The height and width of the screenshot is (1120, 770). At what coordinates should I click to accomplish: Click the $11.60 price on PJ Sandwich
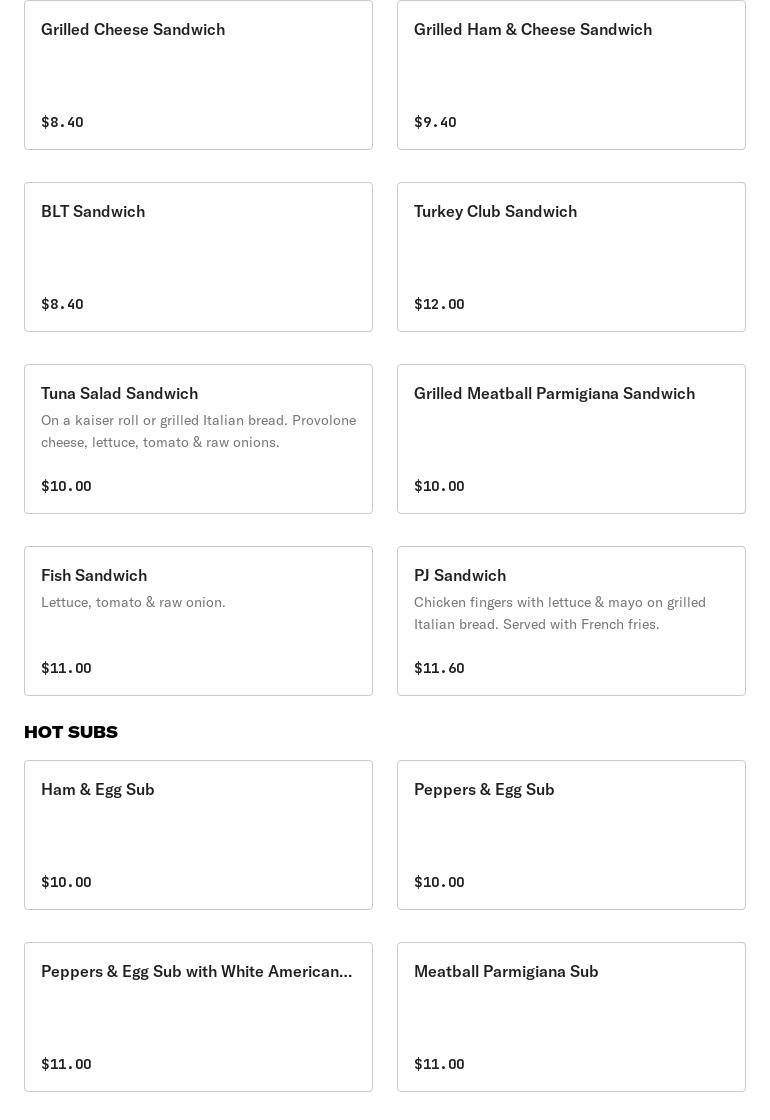(x=439, y=669)
